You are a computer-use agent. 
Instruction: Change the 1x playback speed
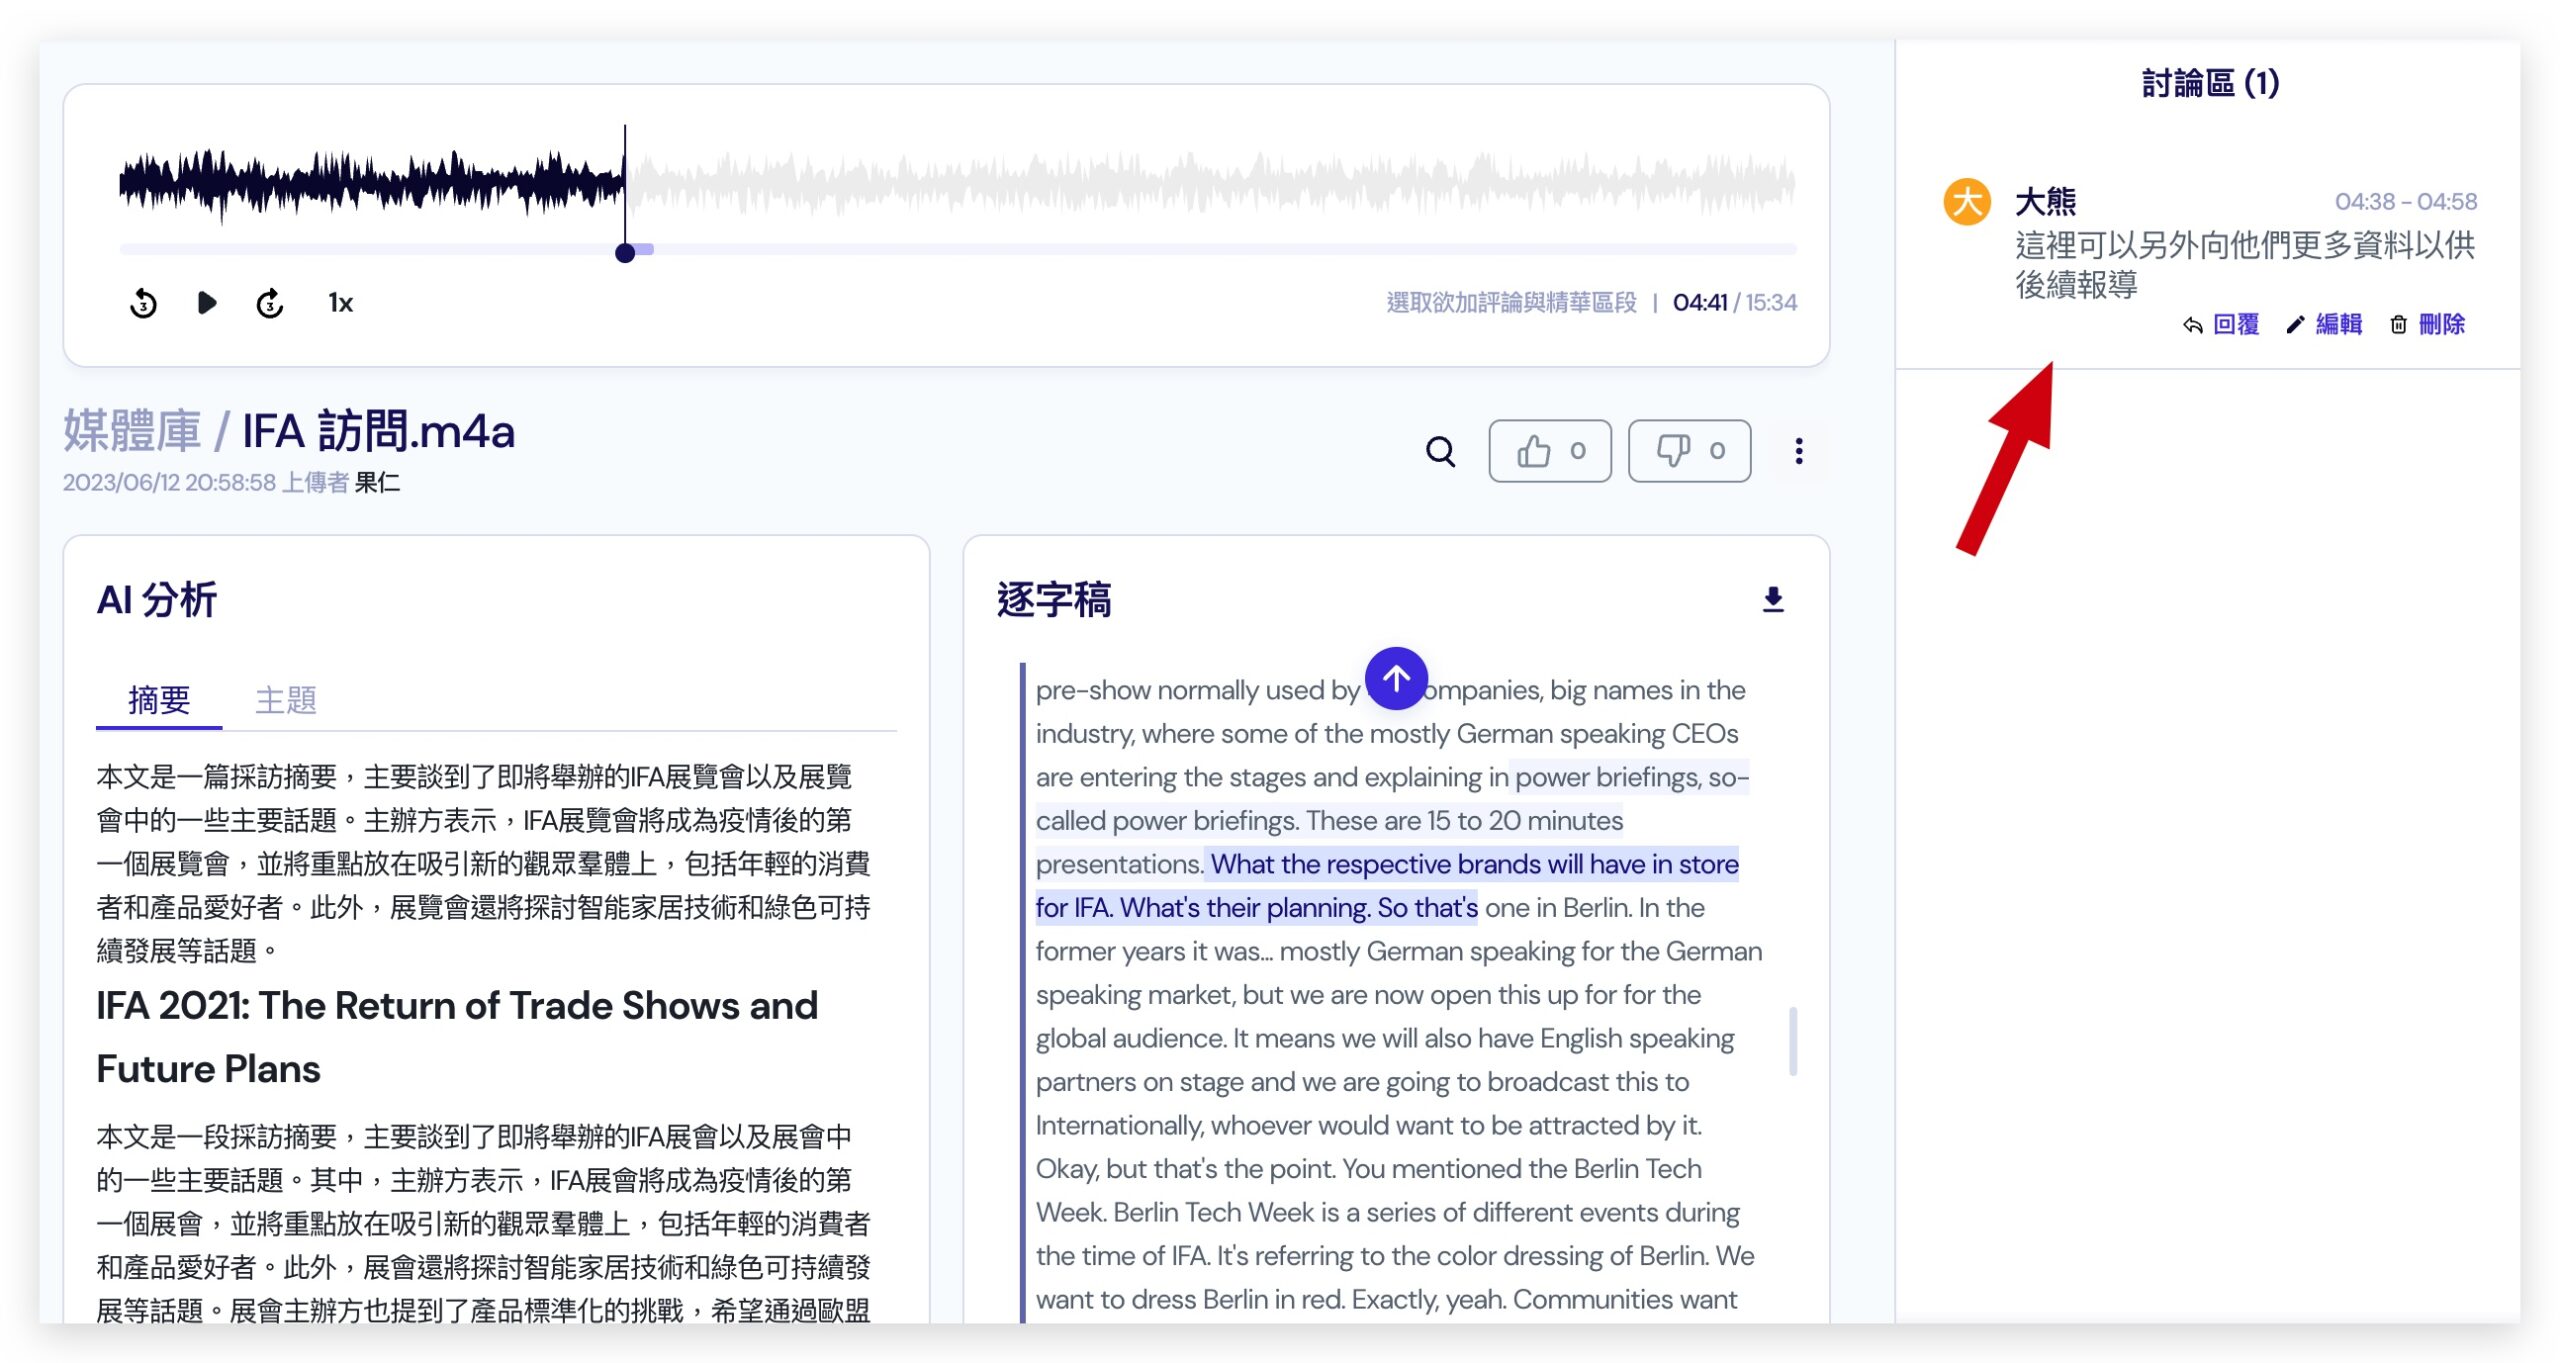tap(340, 302)
